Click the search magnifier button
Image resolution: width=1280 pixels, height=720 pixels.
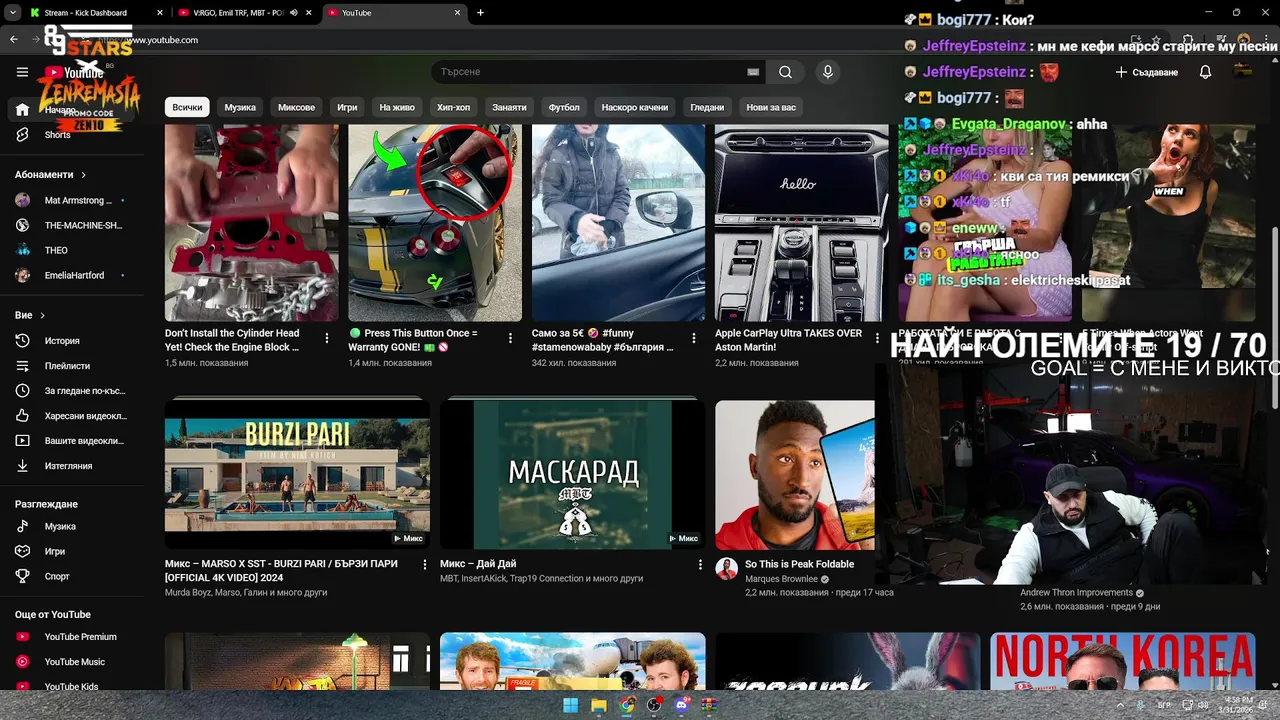pos(785,72)
